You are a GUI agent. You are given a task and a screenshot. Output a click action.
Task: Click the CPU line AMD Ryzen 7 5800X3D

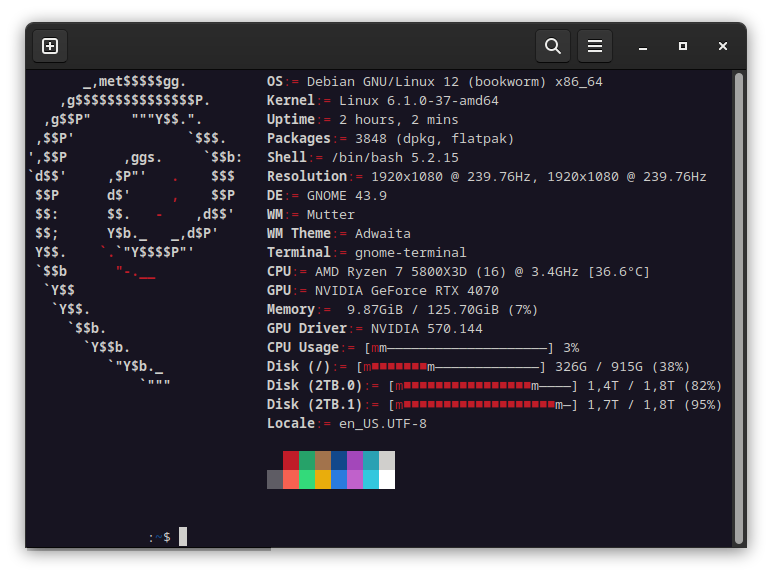[458, 272]
